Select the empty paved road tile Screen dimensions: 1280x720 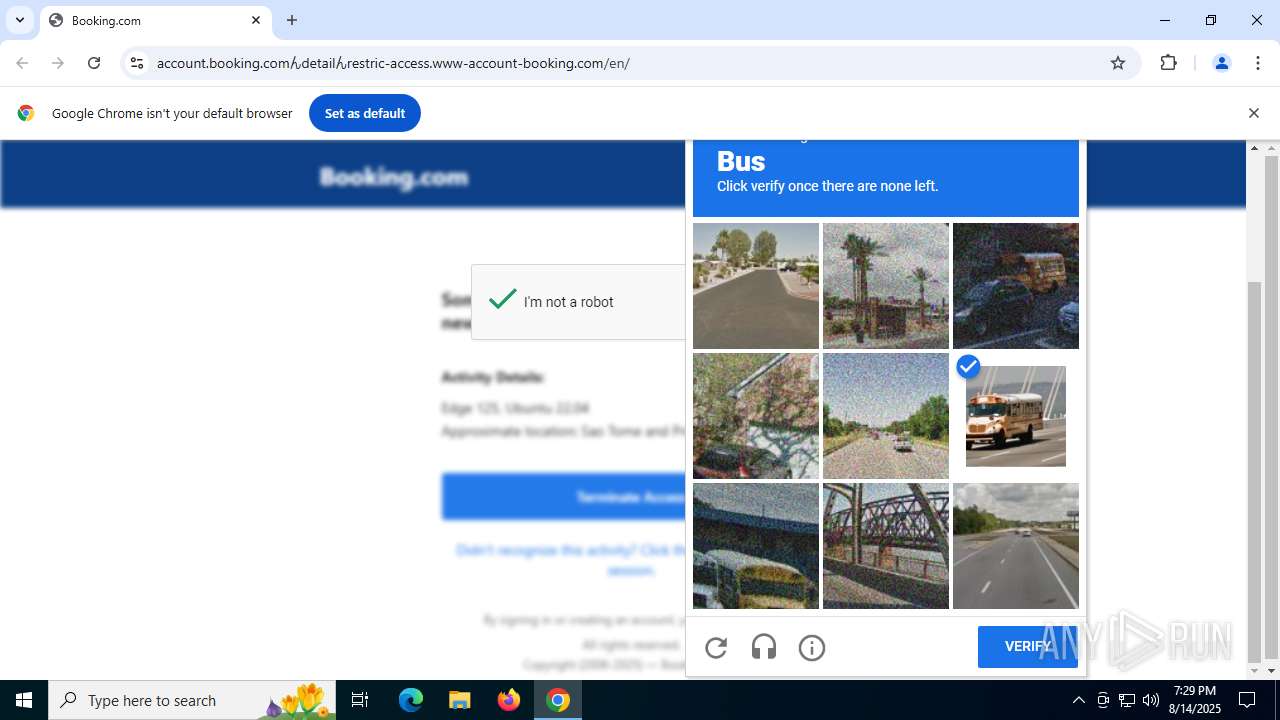tap(756, 286)
